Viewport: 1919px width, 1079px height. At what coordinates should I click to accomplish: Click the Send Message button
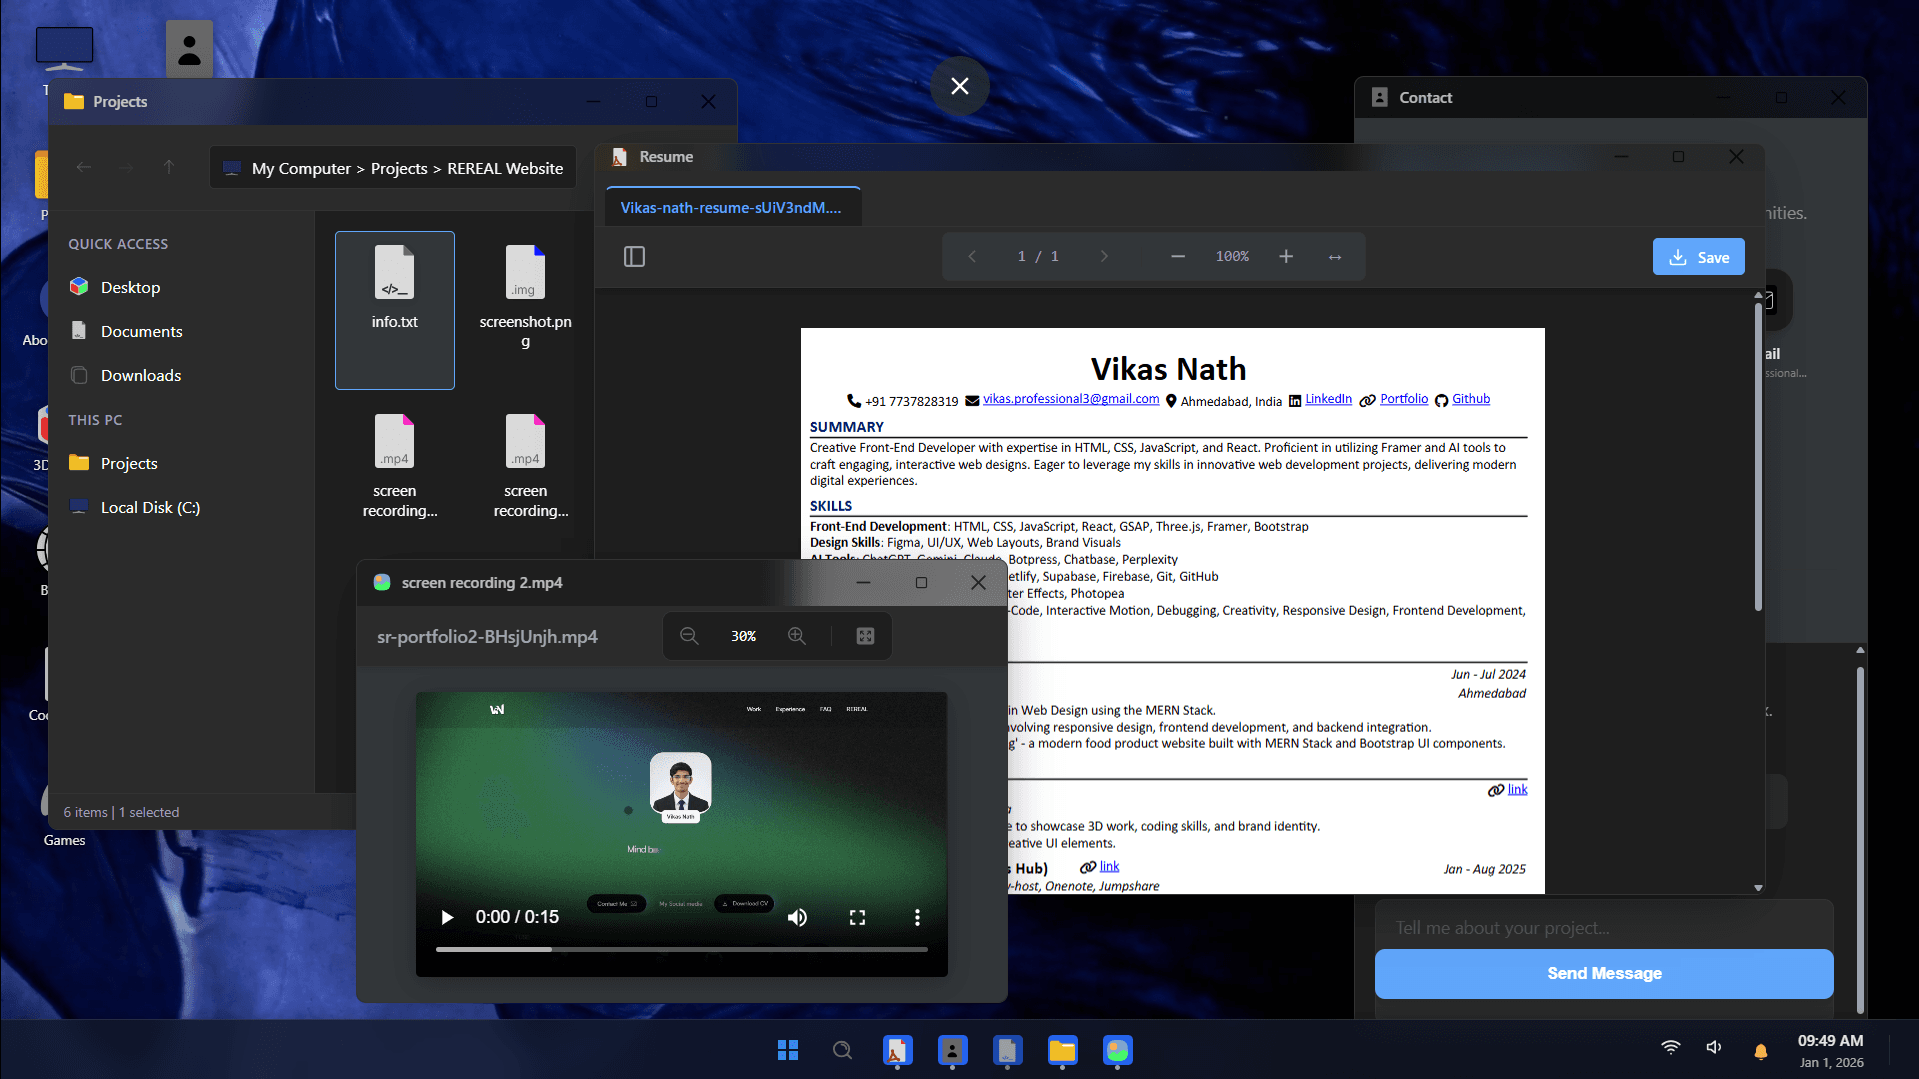click(1603, 973)
